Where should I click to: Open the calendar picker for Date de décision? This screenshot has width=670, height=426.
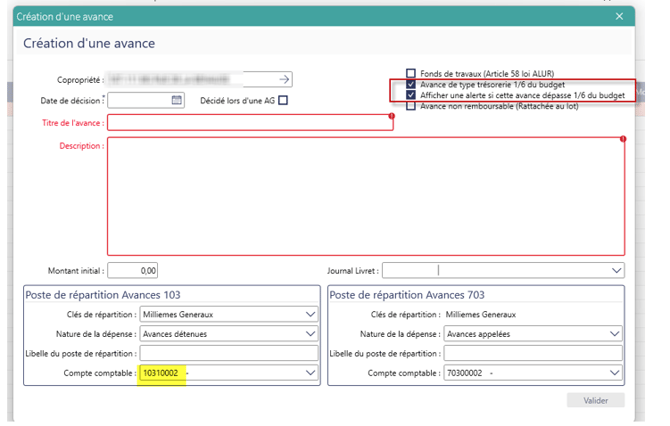click(177, 100)
